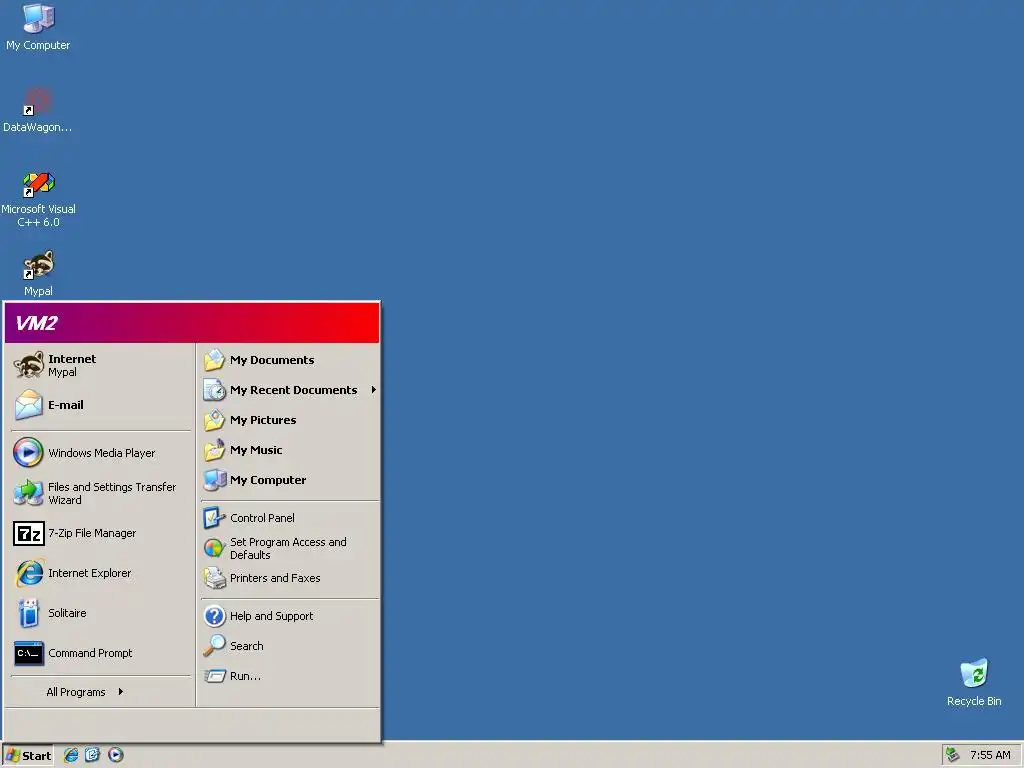Click the E-mail envelope icon
Viewport: 1024px width, 768px height.
pyautogui.click(x=29, y=405)
